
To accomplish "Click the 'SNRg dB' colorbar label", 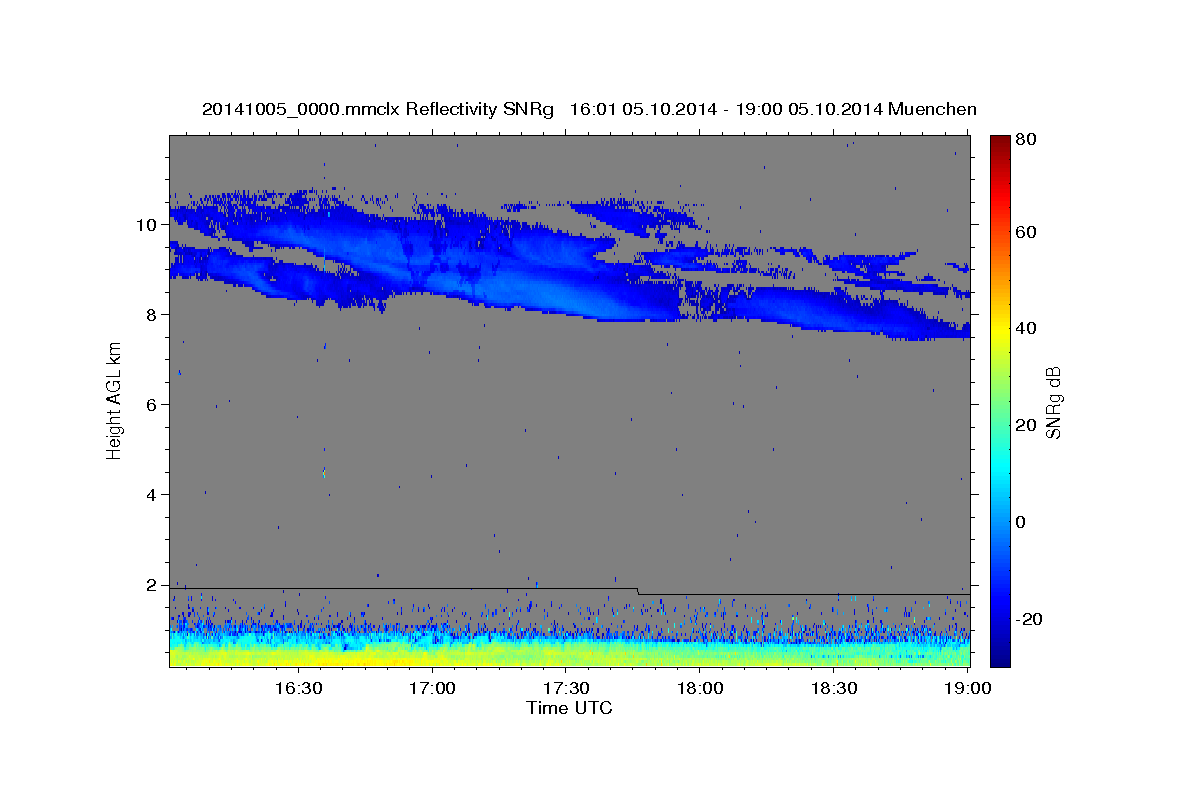I will pos(1053,402).
